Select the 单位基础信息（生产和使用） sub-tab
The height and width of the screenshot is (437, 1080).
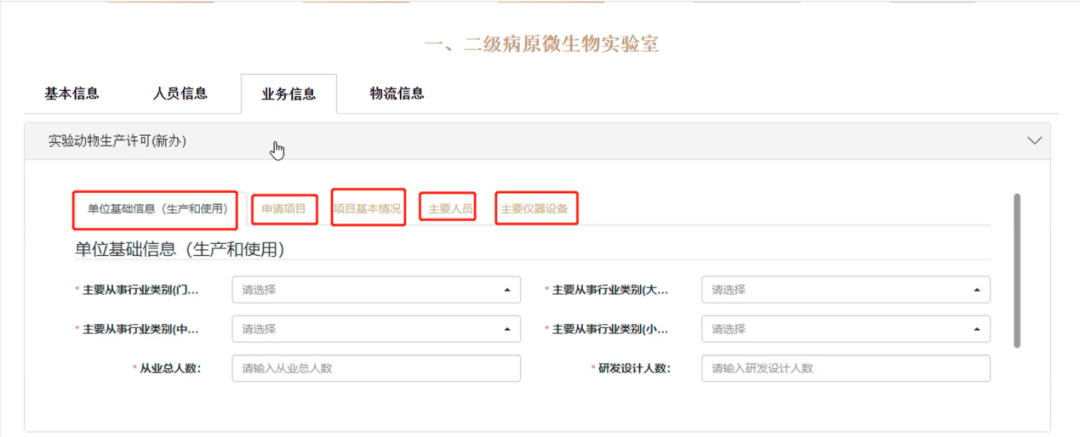[157, 209]
